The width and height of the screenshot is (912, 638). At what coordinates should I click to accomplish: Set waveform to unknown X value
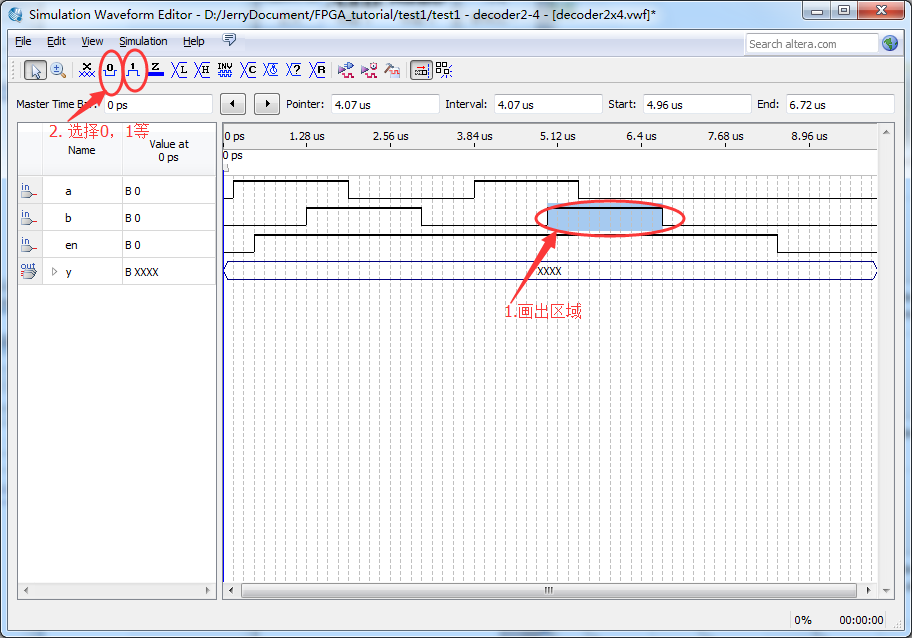point(85,70)
